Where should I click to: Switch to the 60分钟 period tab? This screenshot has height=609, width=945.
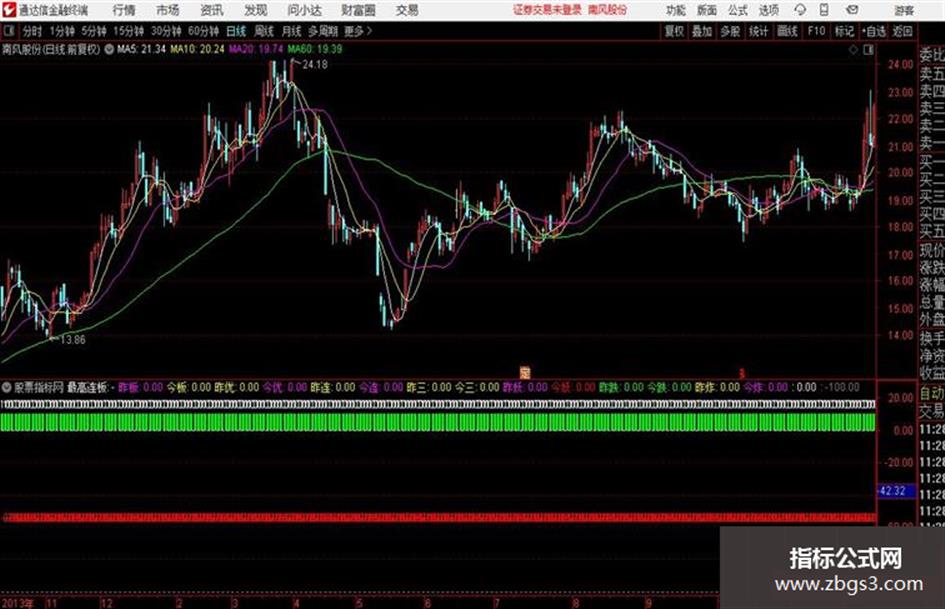(x=203, y=31)
